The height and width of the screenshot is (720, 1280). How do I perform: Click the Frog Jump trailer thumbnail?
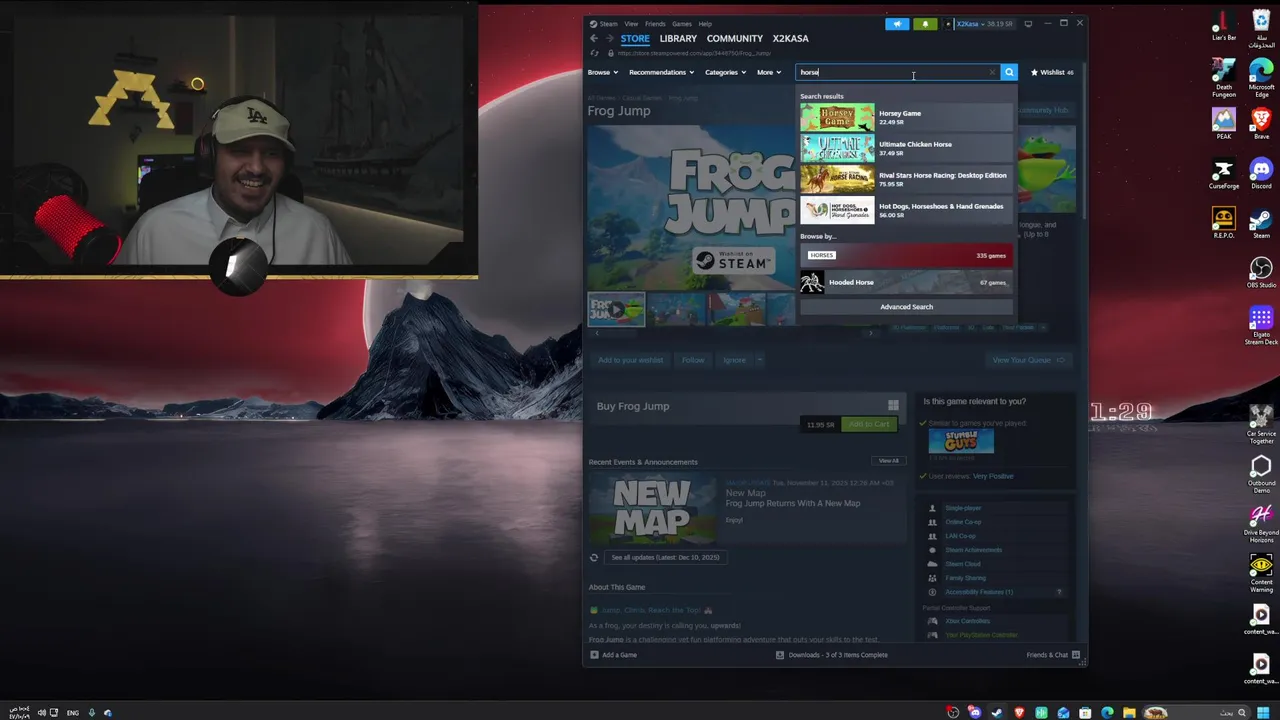click(616, 310)
